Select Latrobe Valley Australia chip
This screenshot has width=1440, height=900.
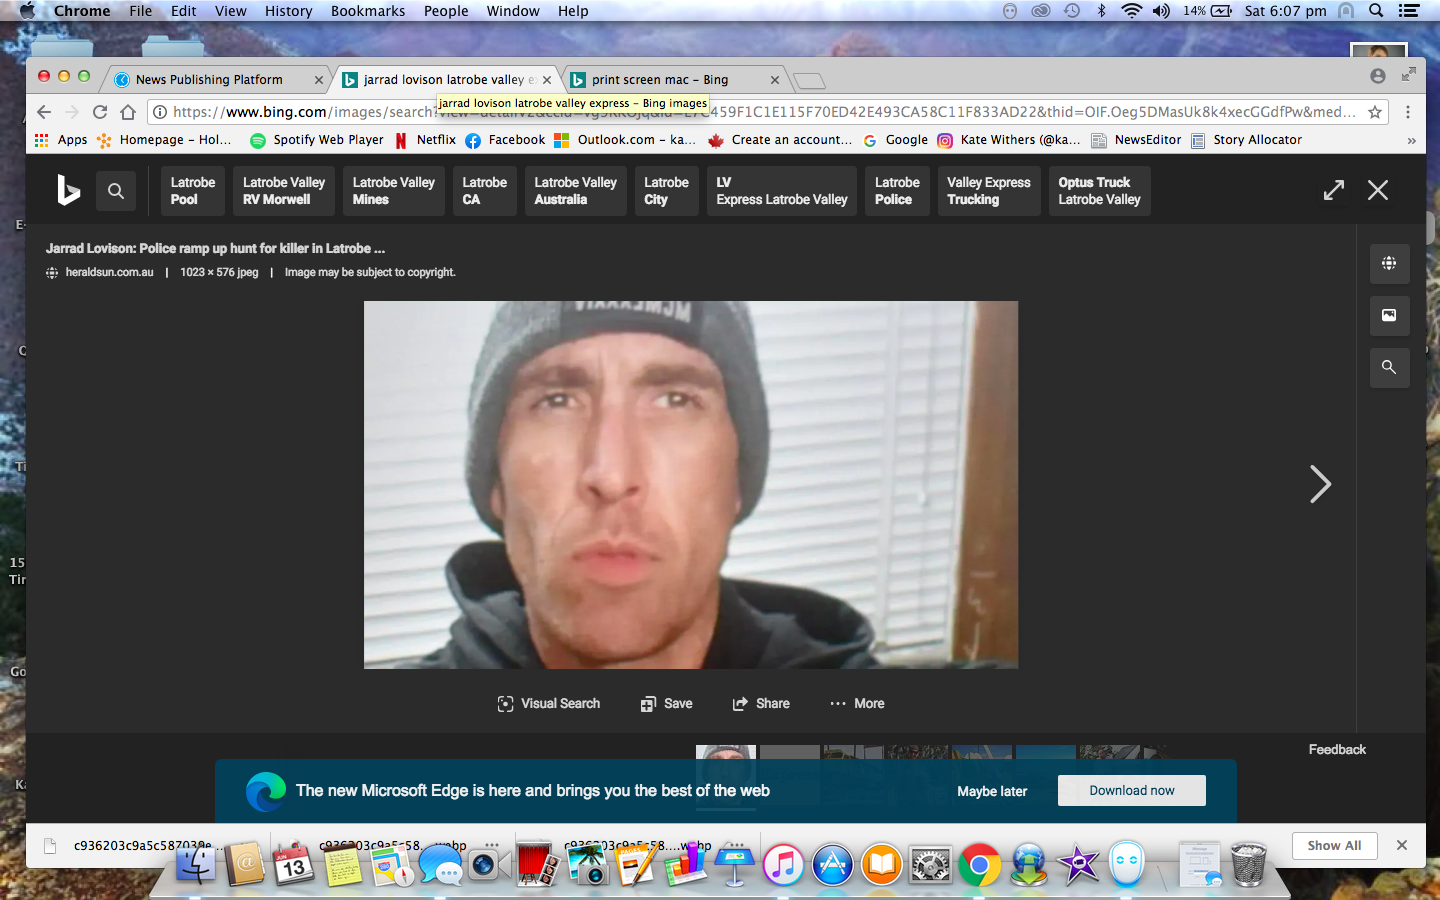tap(576, 191)
